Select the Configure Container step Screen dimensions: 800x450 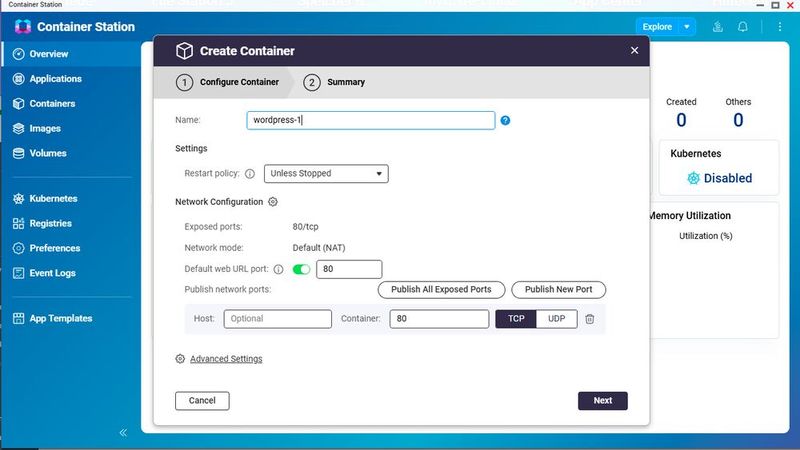pyautogui.click(x=228, y=82)
